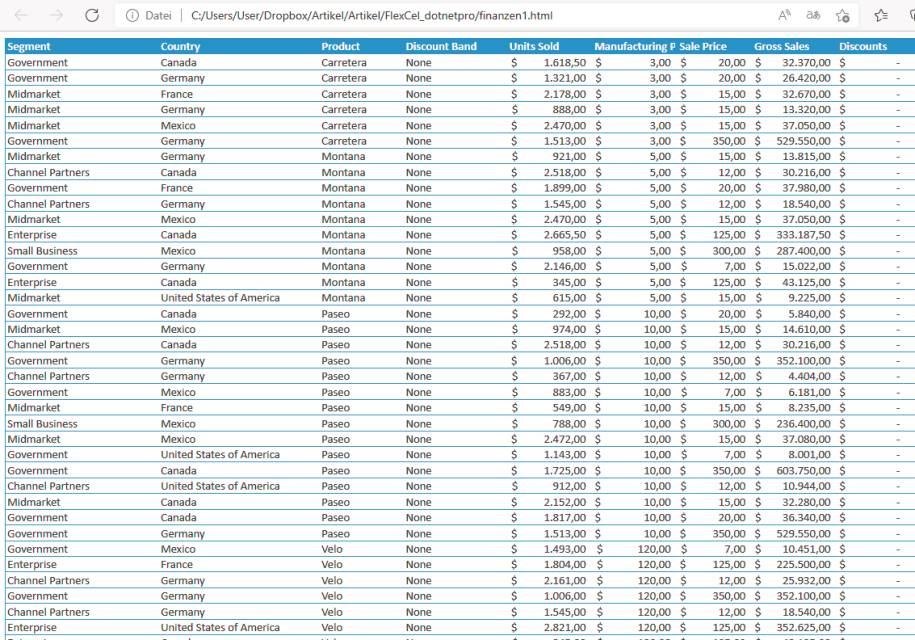Select gross sales value 225.500,00

pyautogui.click(x=803, y=565)
